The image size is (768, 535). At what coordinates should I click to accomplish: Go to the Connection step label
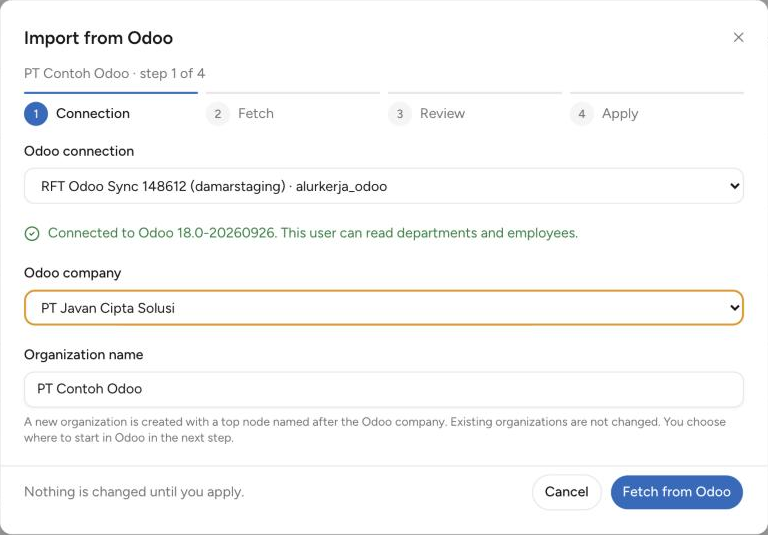[93, 114]
